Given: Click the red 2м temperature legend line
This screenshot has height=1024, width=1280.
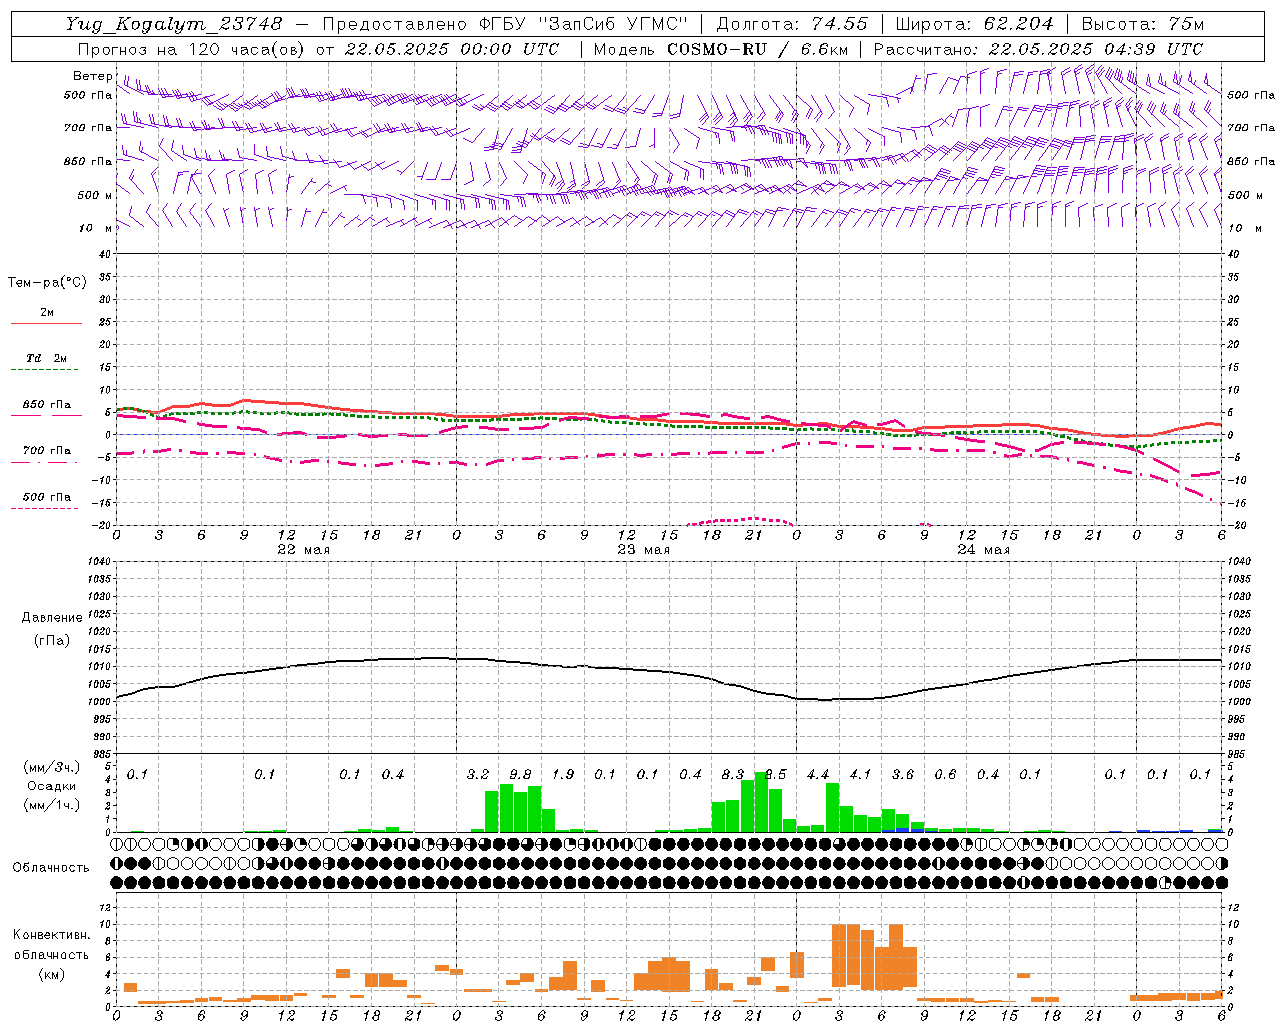Looking at the screenshot, I should (46, 324).
